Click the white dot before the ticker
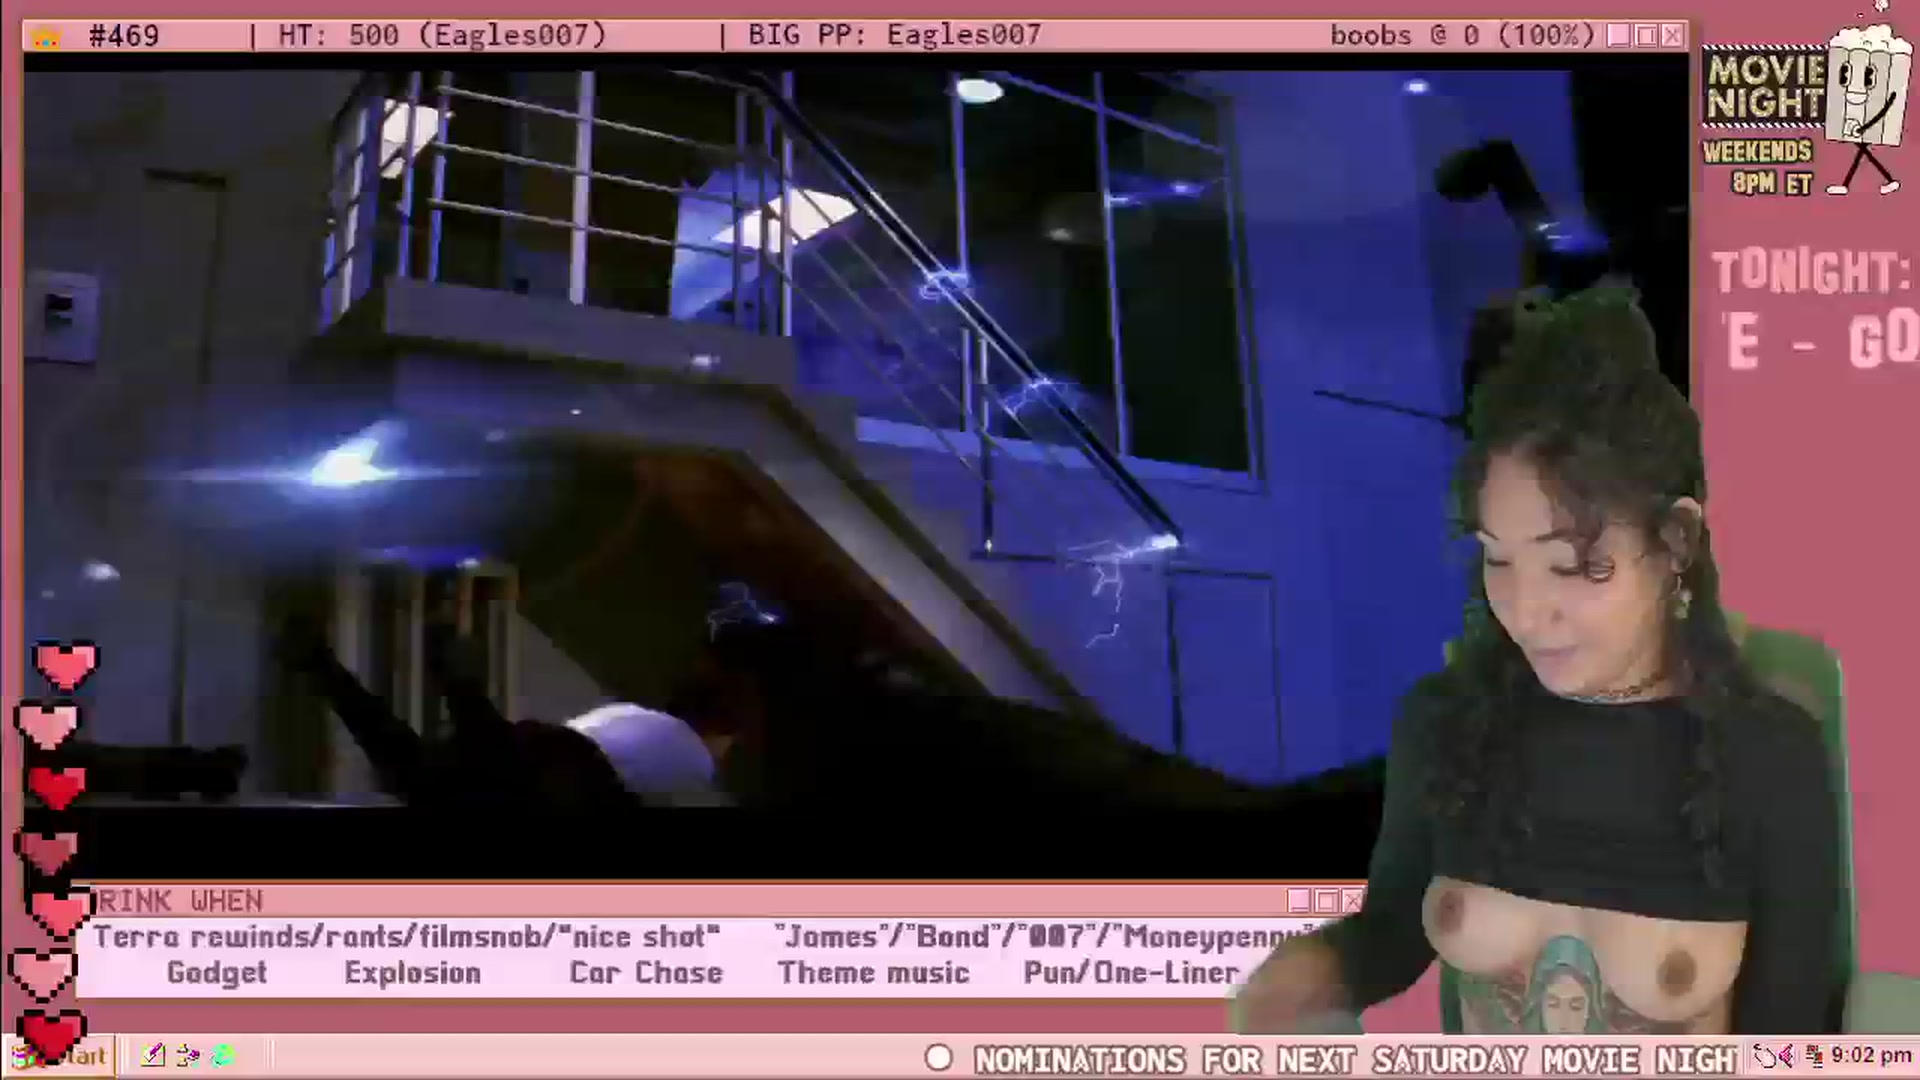 [938, 1058]
